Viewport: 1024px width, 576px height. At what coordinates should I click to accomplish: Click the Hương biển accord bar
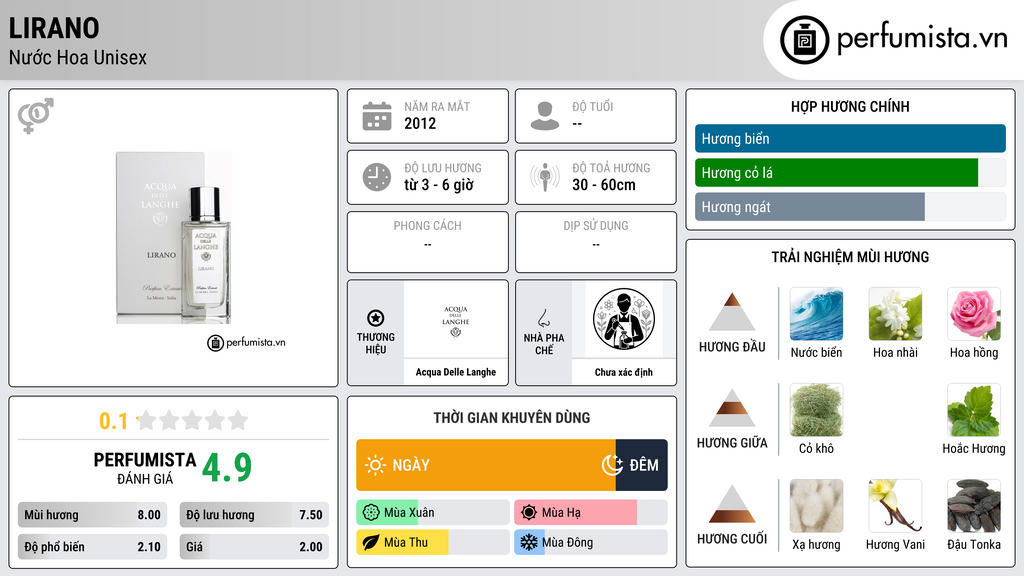850,138
